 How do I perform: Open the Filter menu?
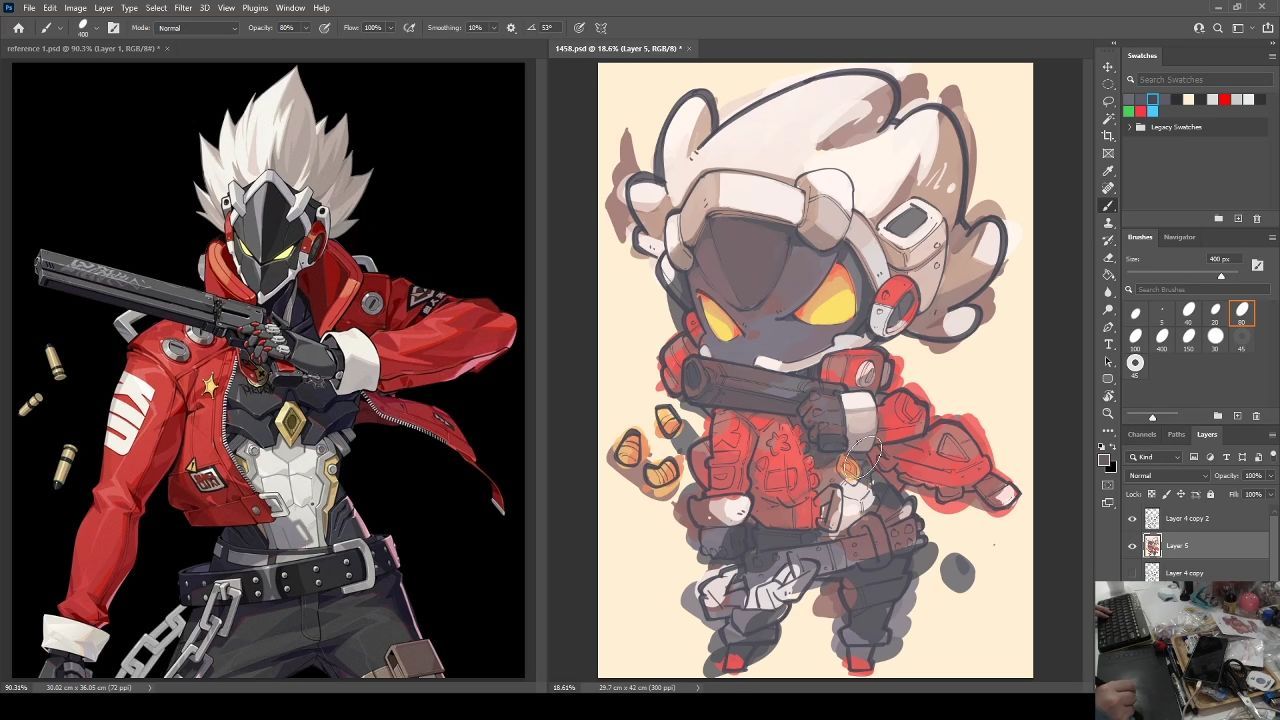pos(183,8)
